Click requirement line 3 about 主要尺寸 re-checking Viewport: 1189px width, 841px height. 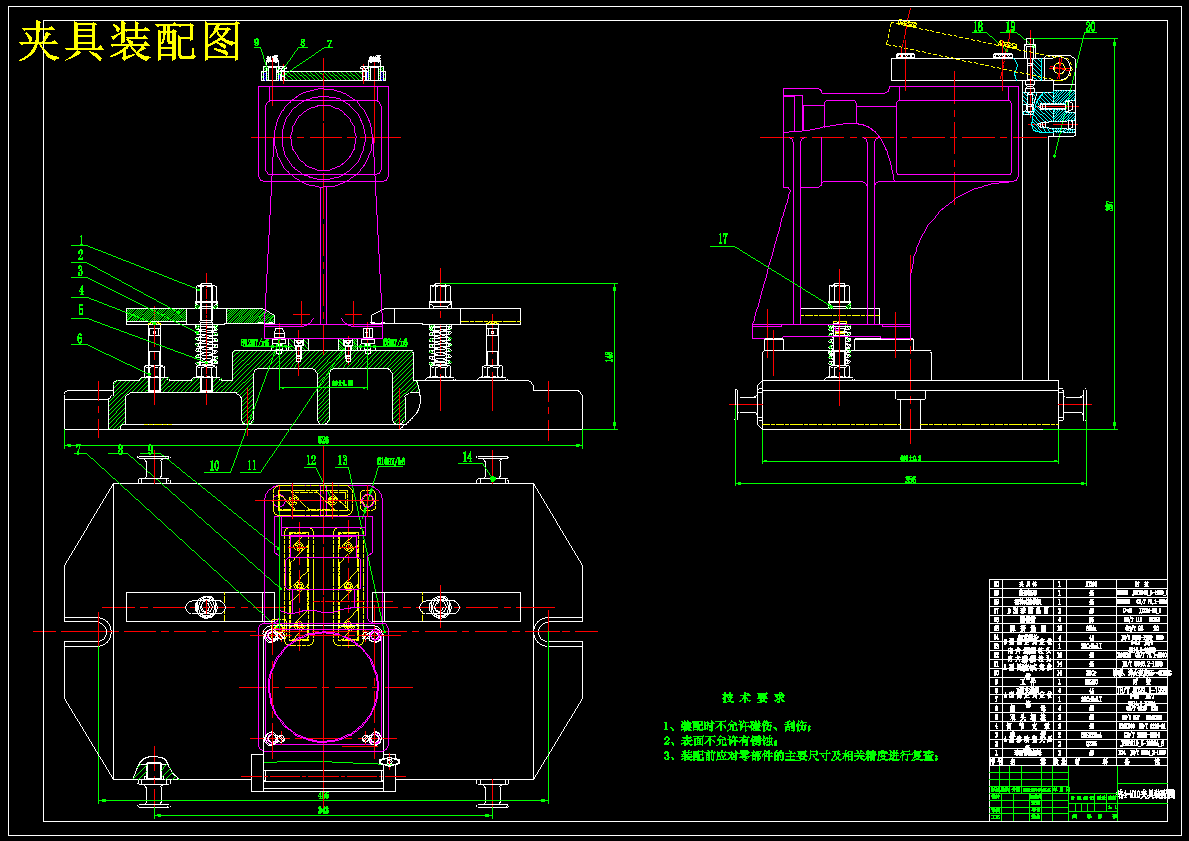(x=801, y=756)
